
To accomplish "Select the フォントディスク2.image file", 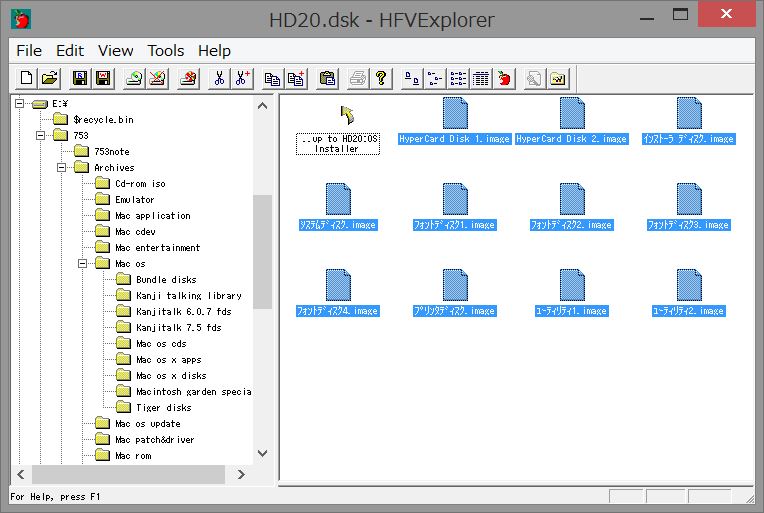I will pyautogui.click(x=572, y=208).
